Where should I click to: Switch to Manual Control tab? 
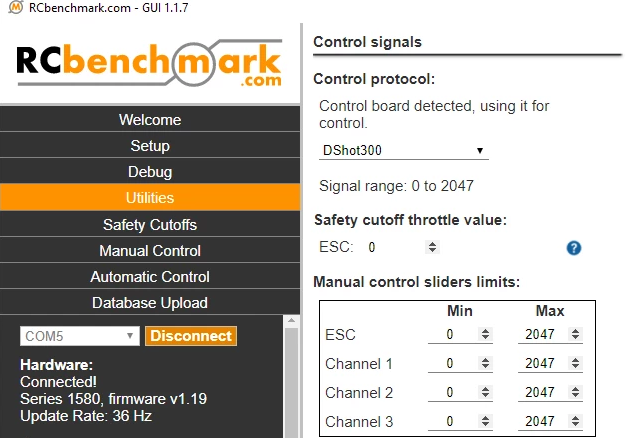tap(150, 250)
